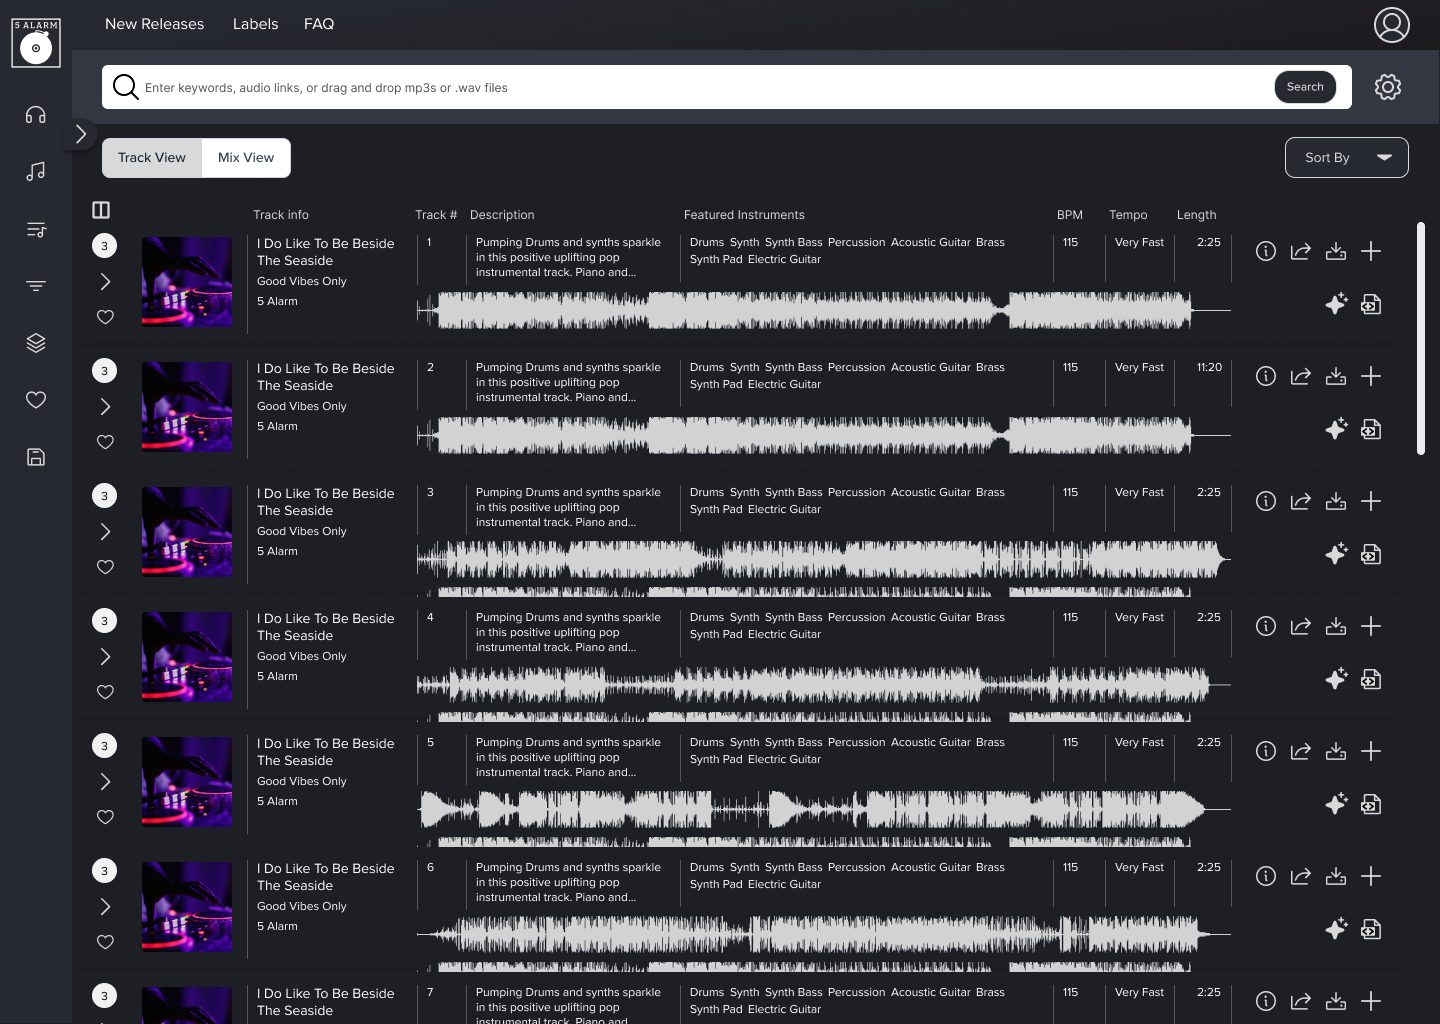Expand versions of track 2

coord(105,407)
